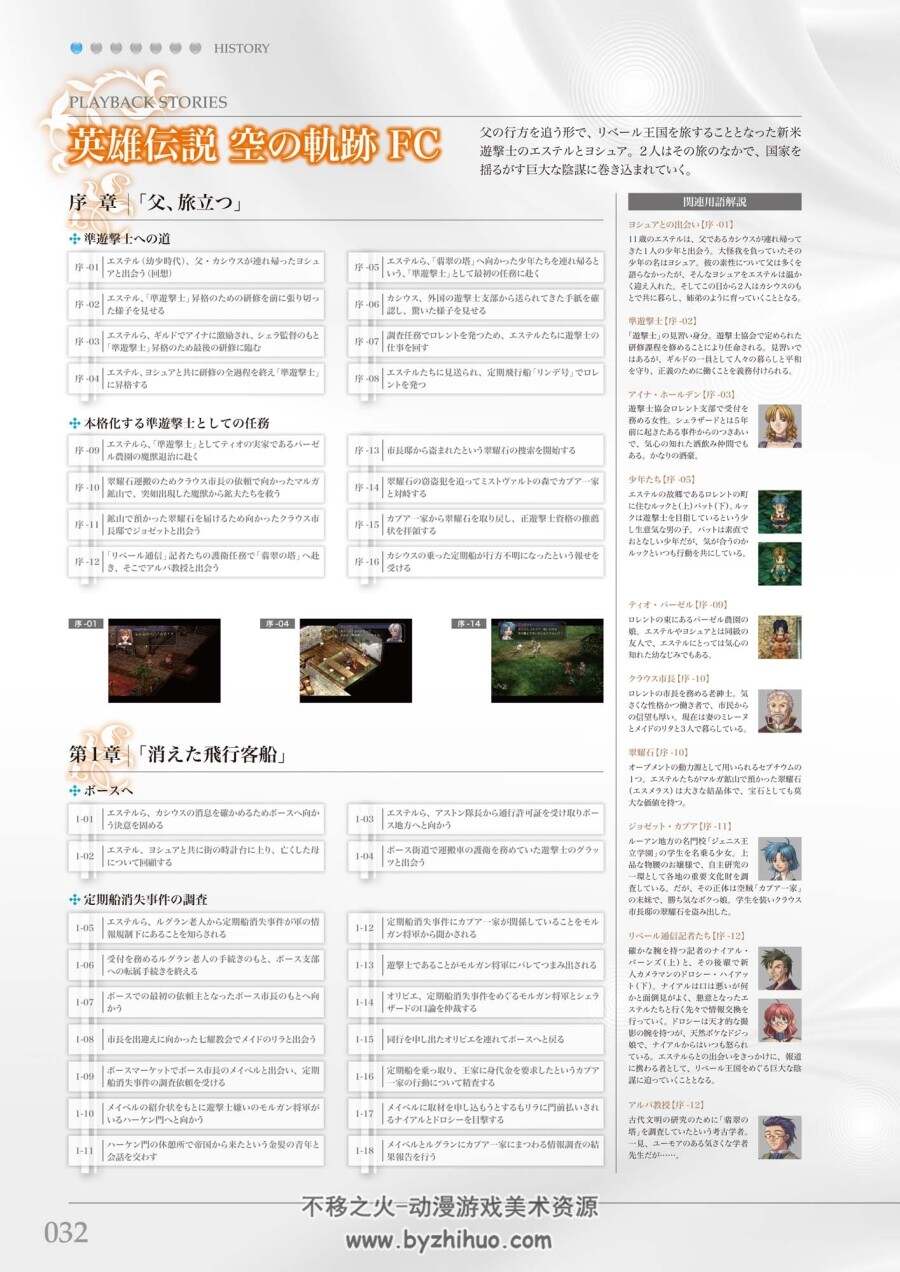Select story entry 1-07
The height and width of the screenshot is (1272, 900).
196,1002
